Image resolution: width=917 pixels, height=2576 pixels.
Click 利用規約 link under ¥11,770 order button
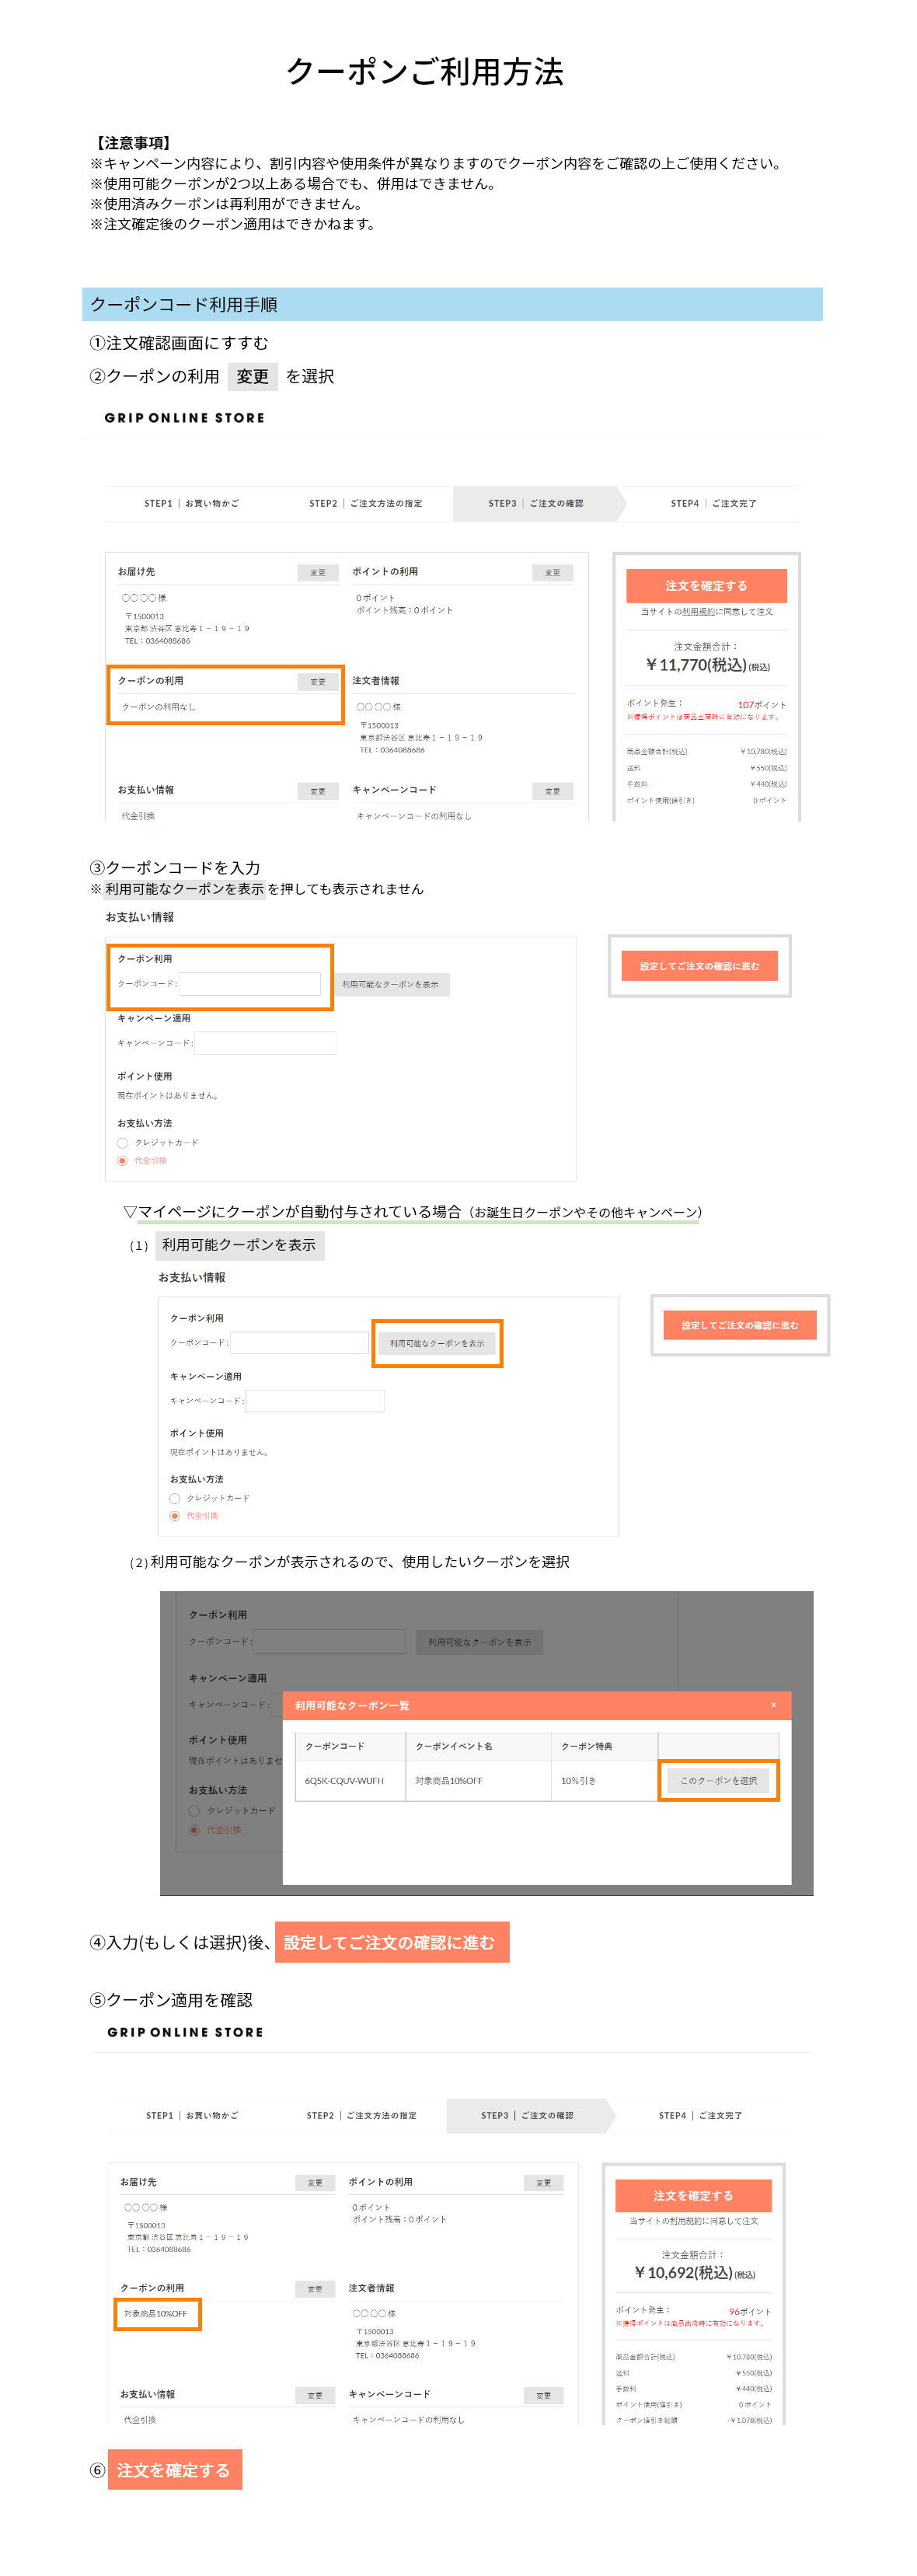(698, 612)
